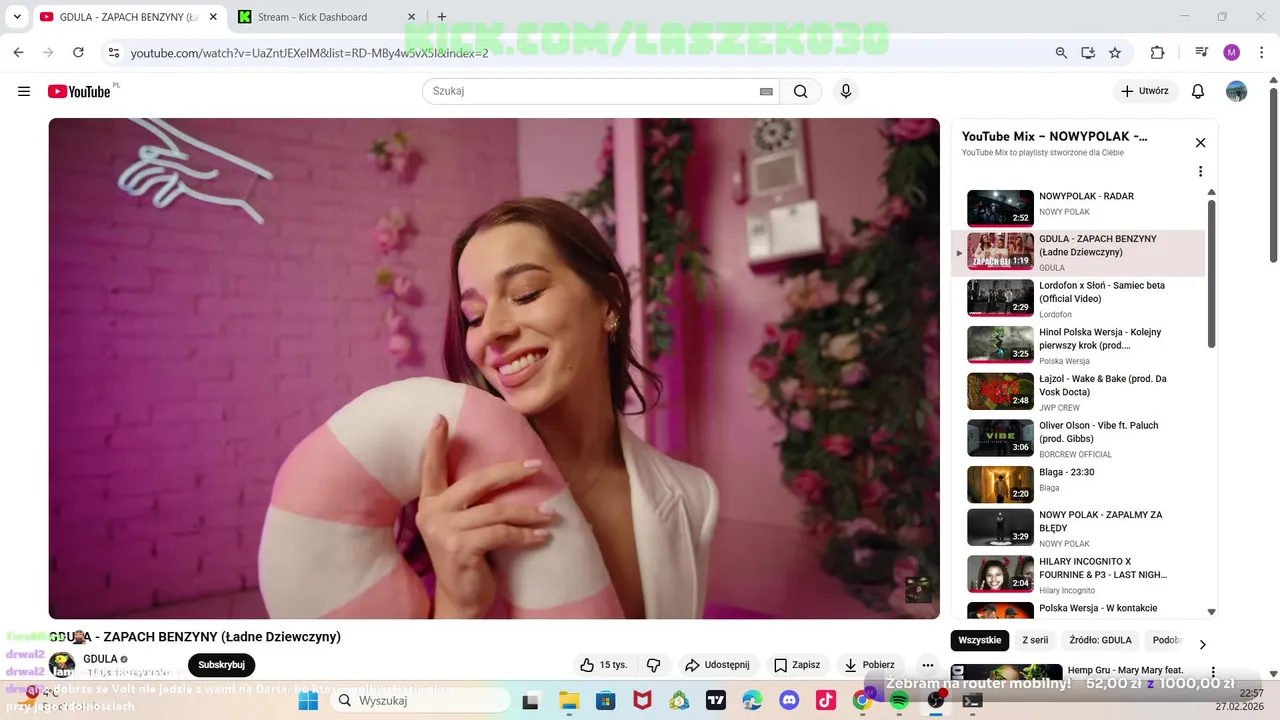Screen dimensions: 1280x720
Task: Play NOWY POLAK - ZAPALMY ZA BŁĘDY
Action: (x=1080, y=528)
